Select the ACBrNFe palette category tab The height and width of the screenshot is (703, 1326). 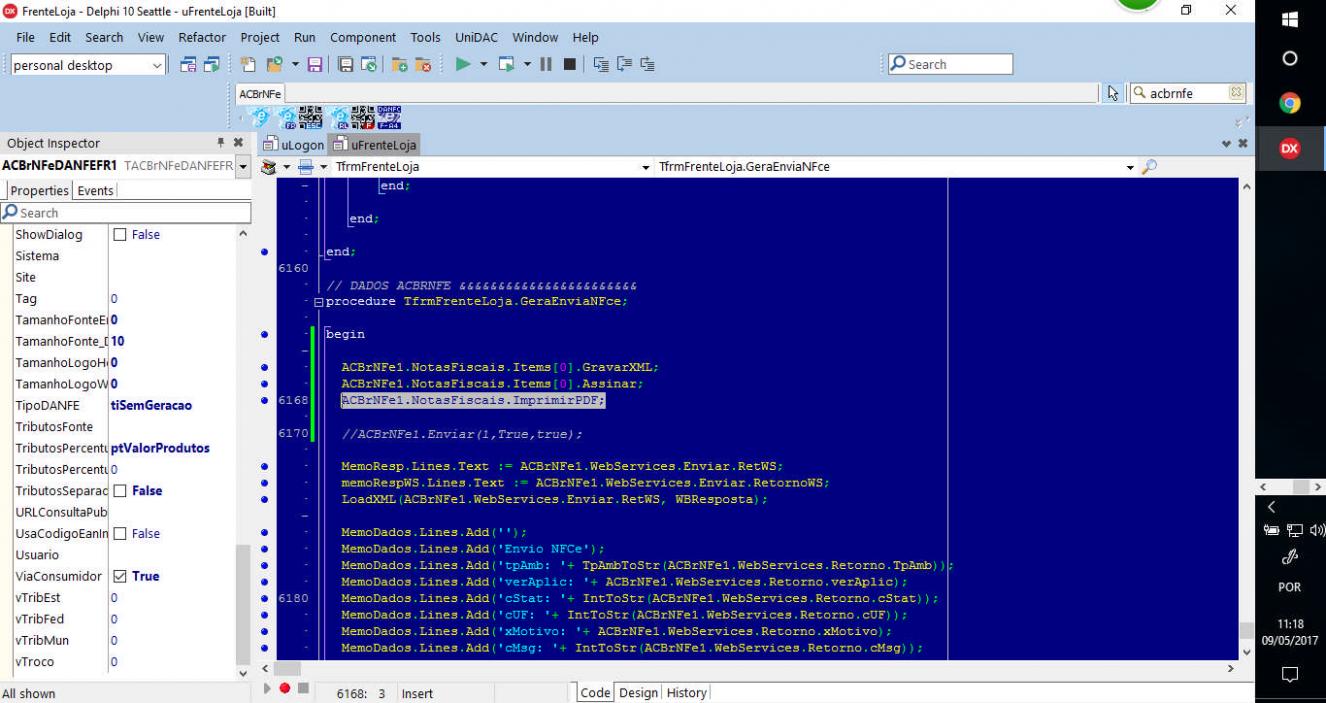click(260, 93)
